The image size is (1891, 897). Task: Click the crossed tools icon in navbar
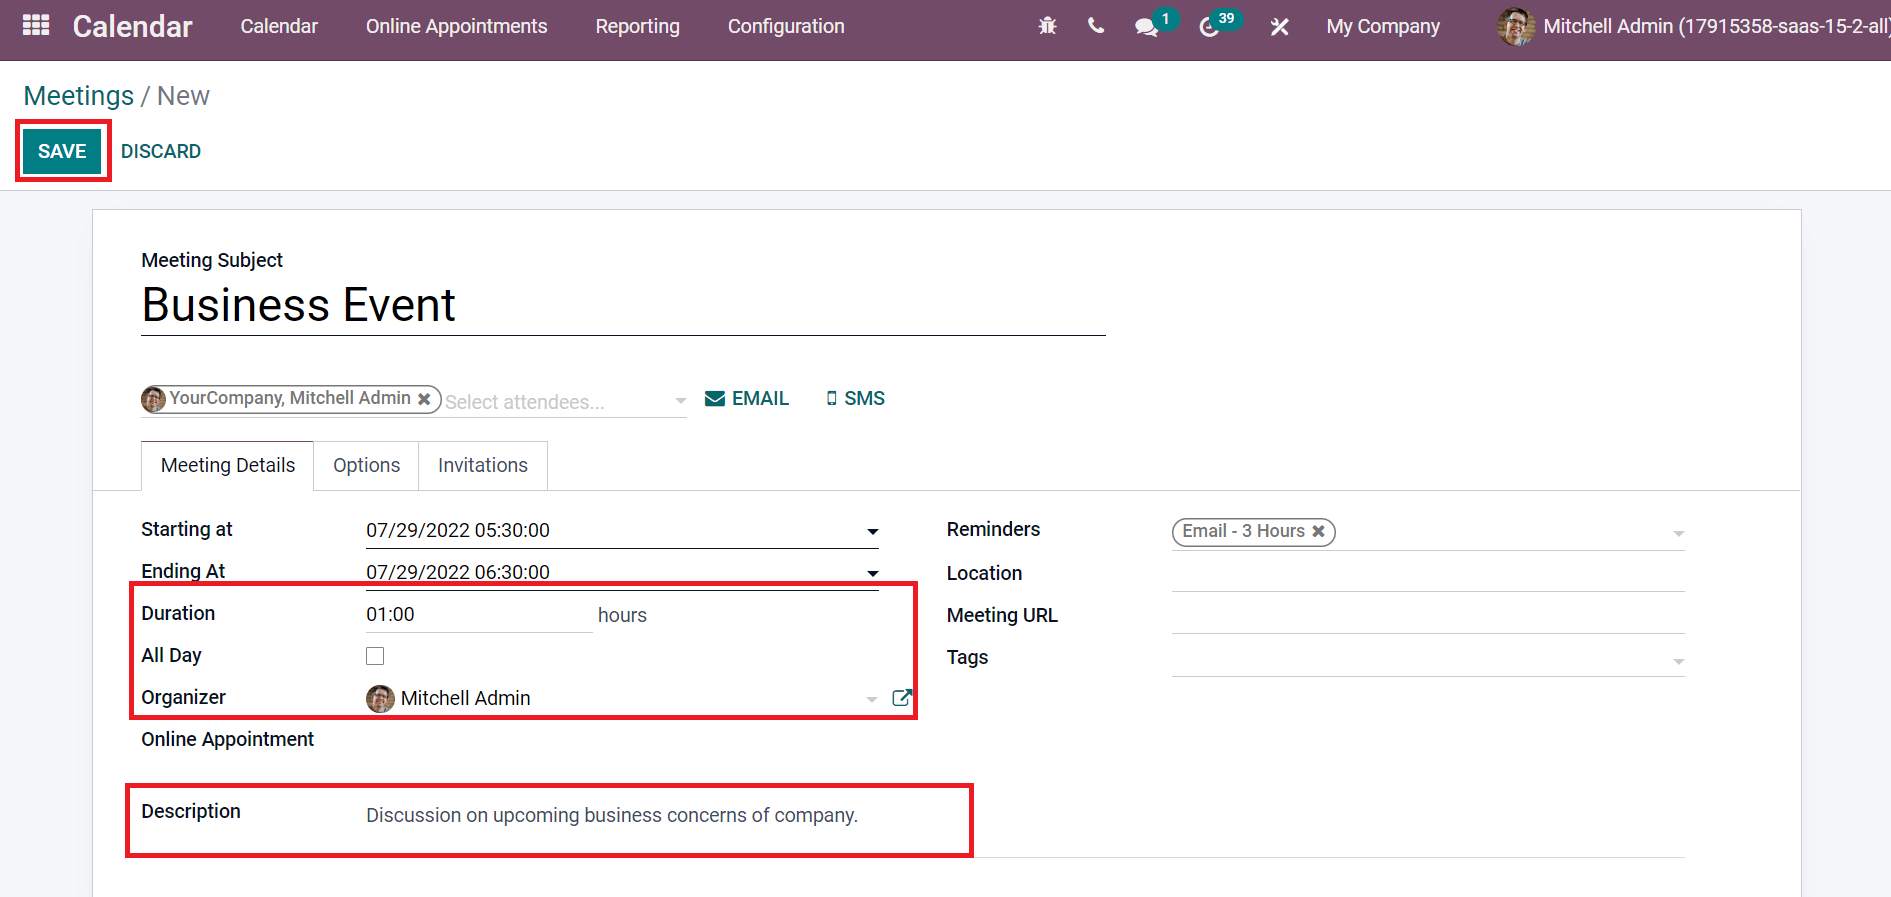tap(1279, 27)
